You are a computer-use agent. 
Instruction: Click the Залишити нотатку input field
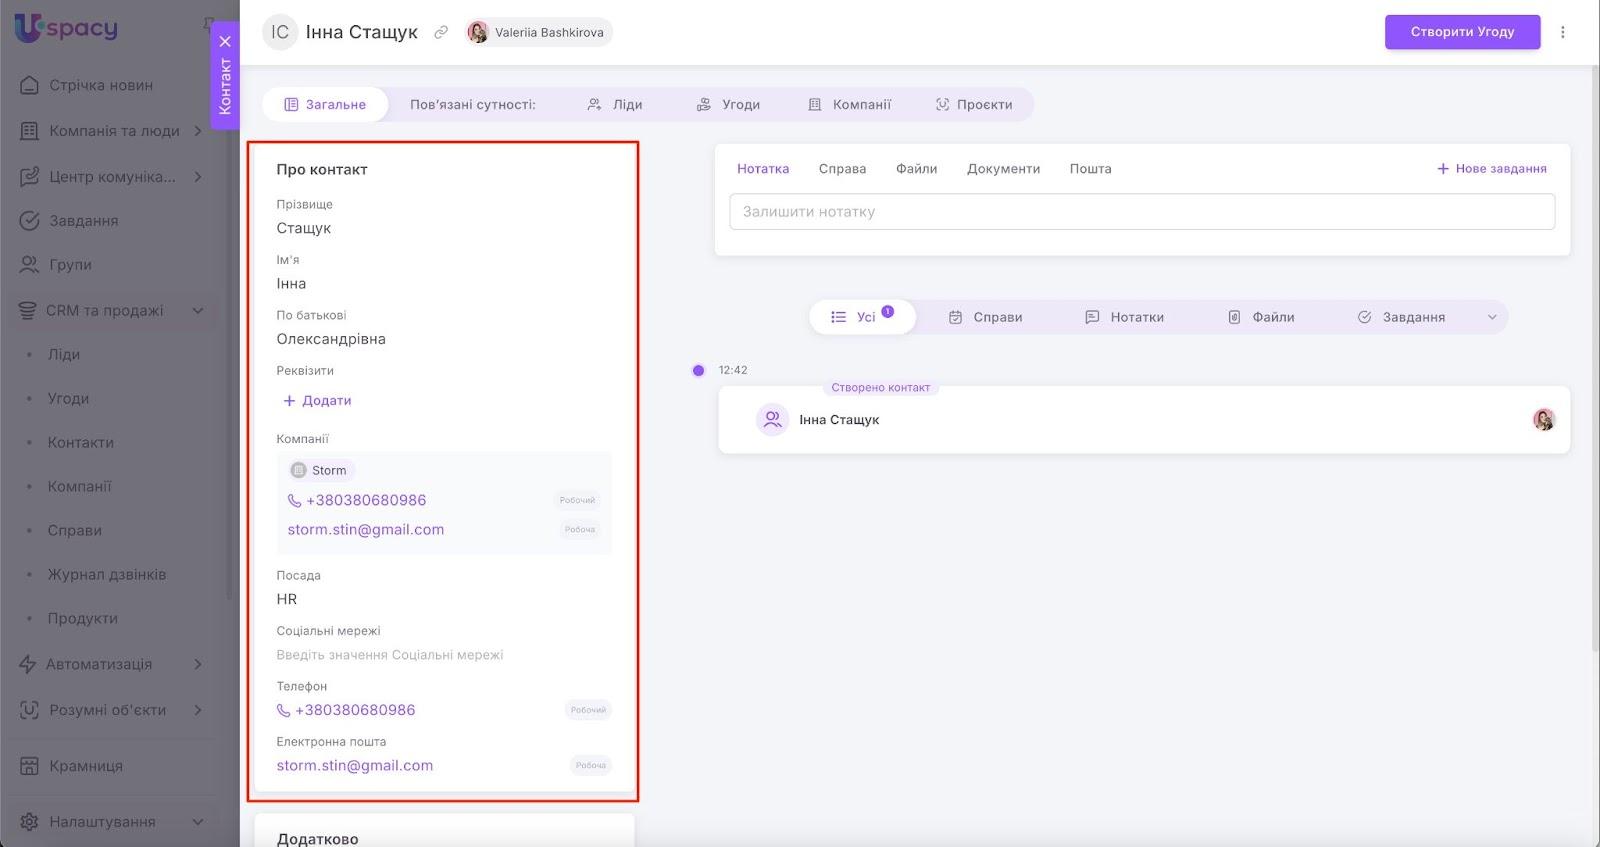[x=1141, y=212]
